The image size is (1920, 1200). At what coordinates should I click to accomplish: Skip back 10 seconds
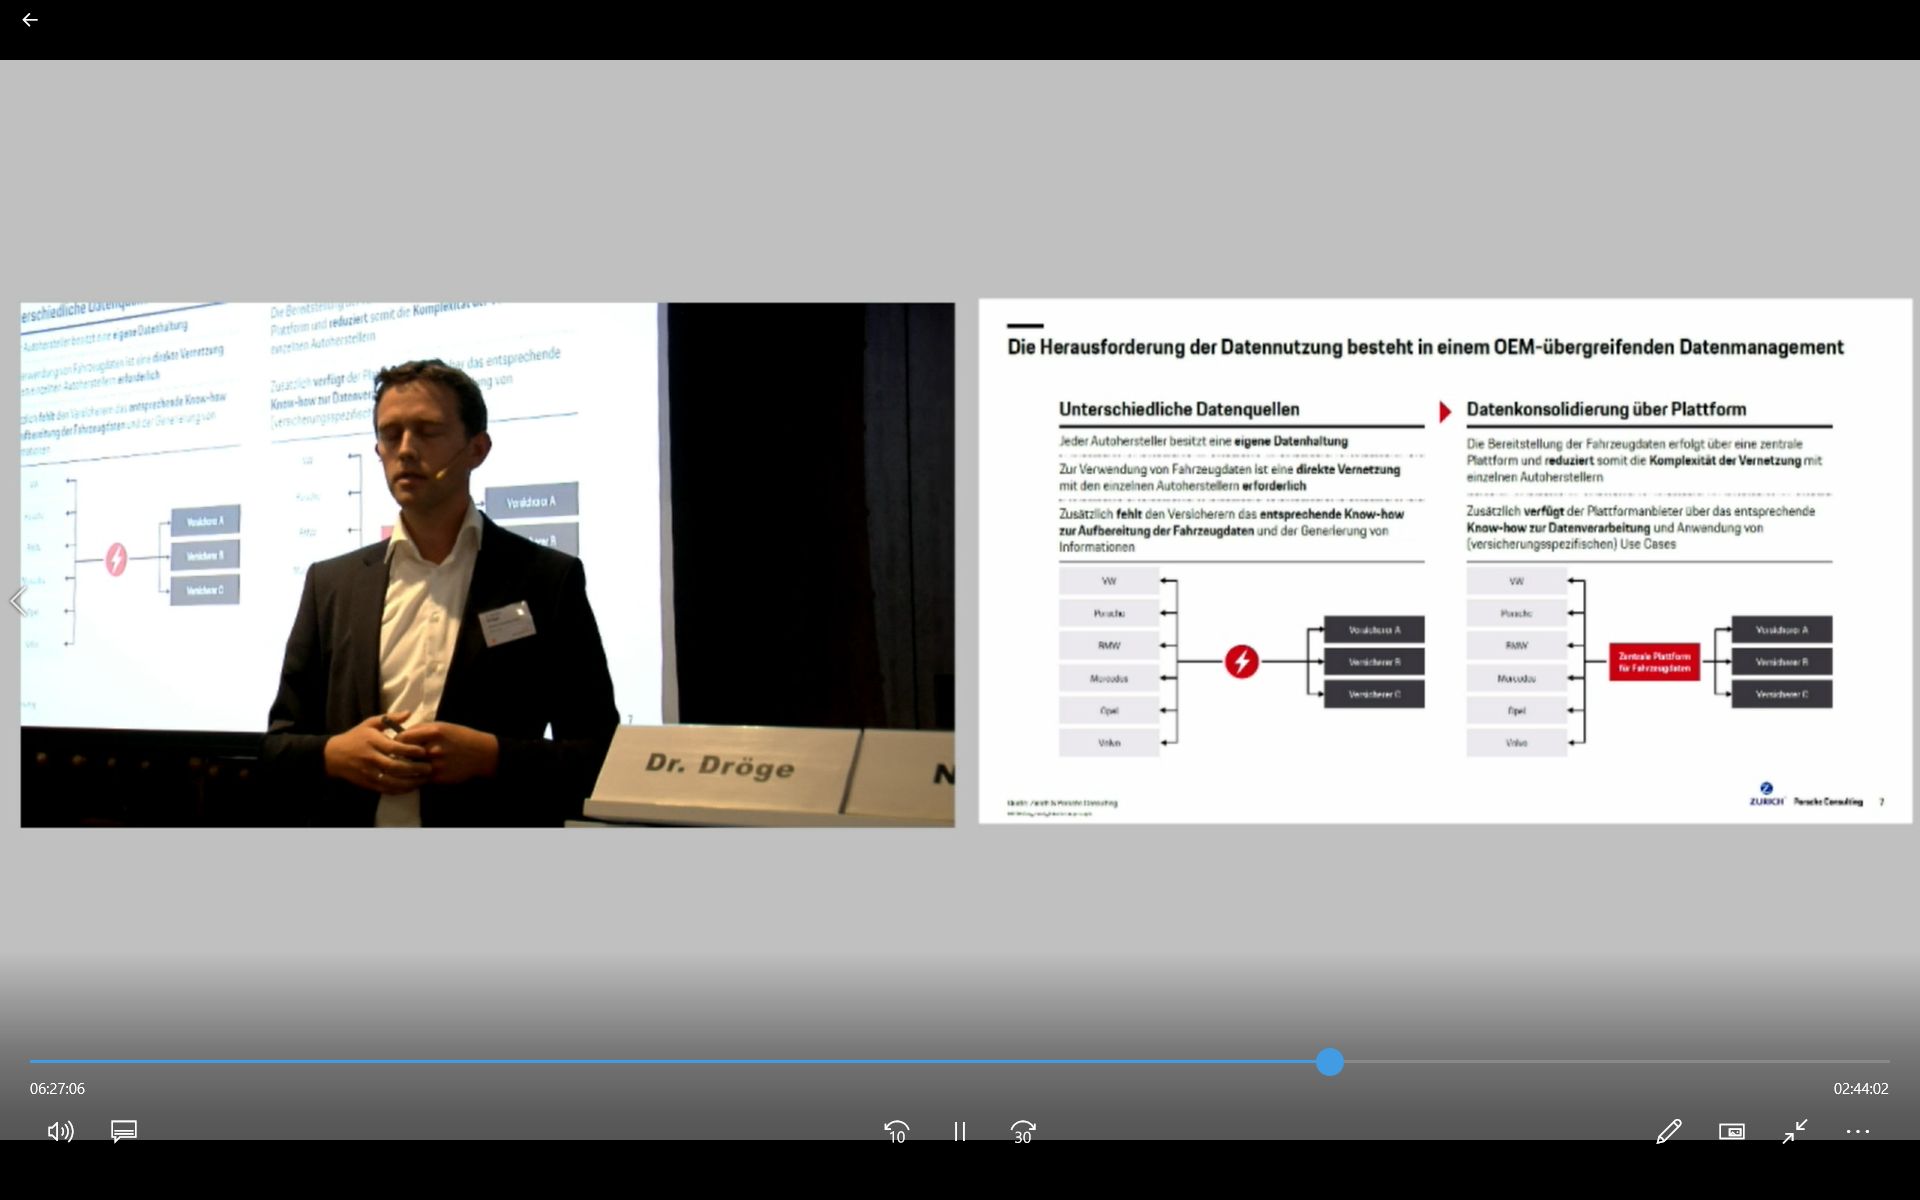click(x=896, y=1131)
